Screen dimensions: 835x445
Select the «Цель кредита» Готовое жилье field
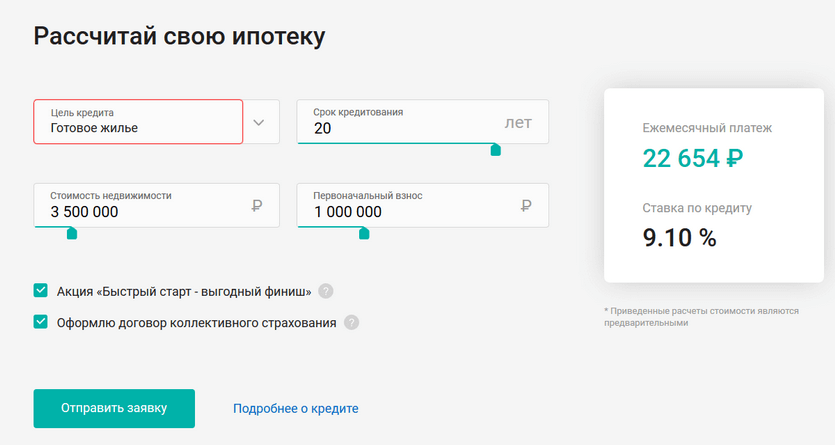click(x=138, y=122)
